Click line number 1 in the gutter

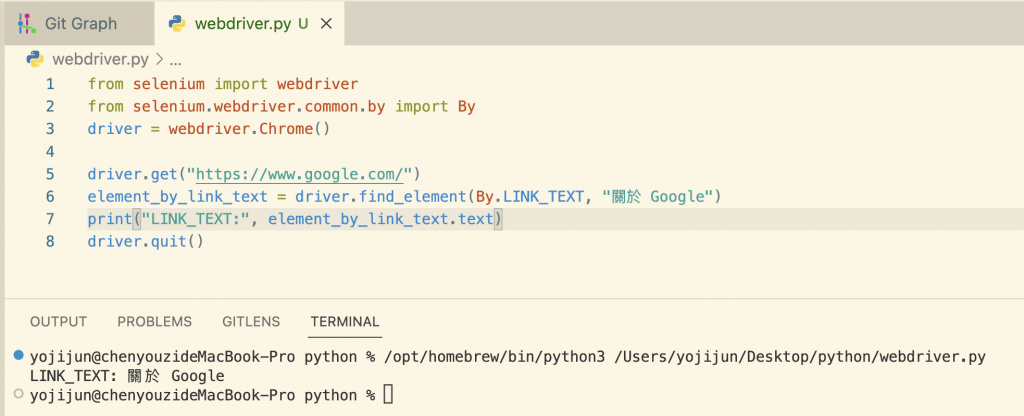(50, 84)
